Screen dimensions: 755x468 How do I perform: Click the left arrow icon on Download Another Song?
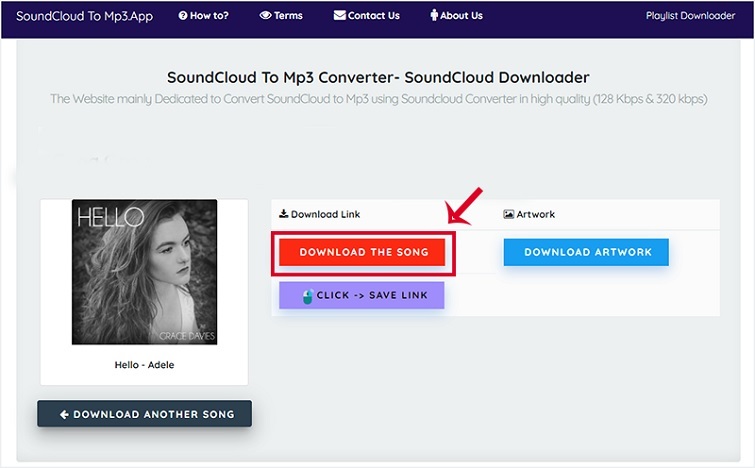tap(64, 414)
